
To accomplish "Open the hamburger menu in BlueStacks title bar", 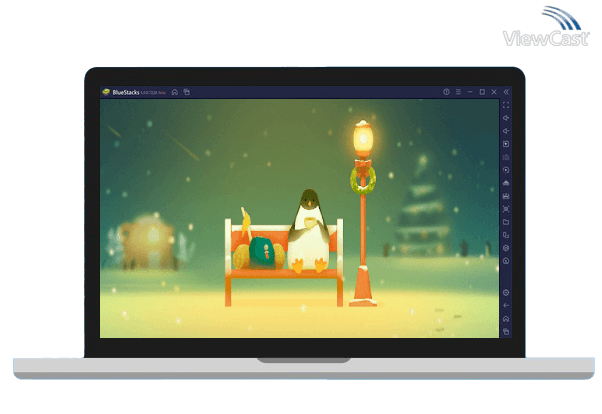I will pyautogui.click(x=458, y=92).
